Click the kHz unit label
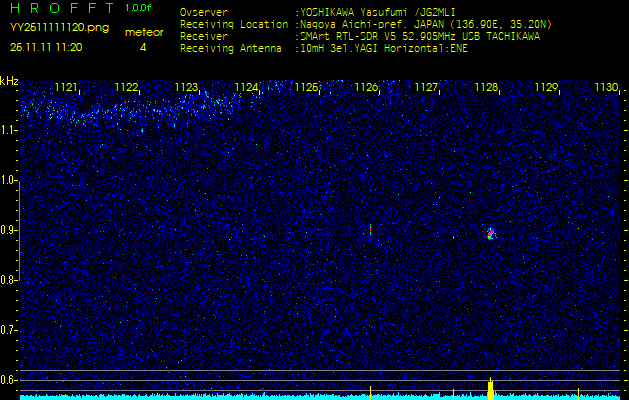 tap(10, 81)
